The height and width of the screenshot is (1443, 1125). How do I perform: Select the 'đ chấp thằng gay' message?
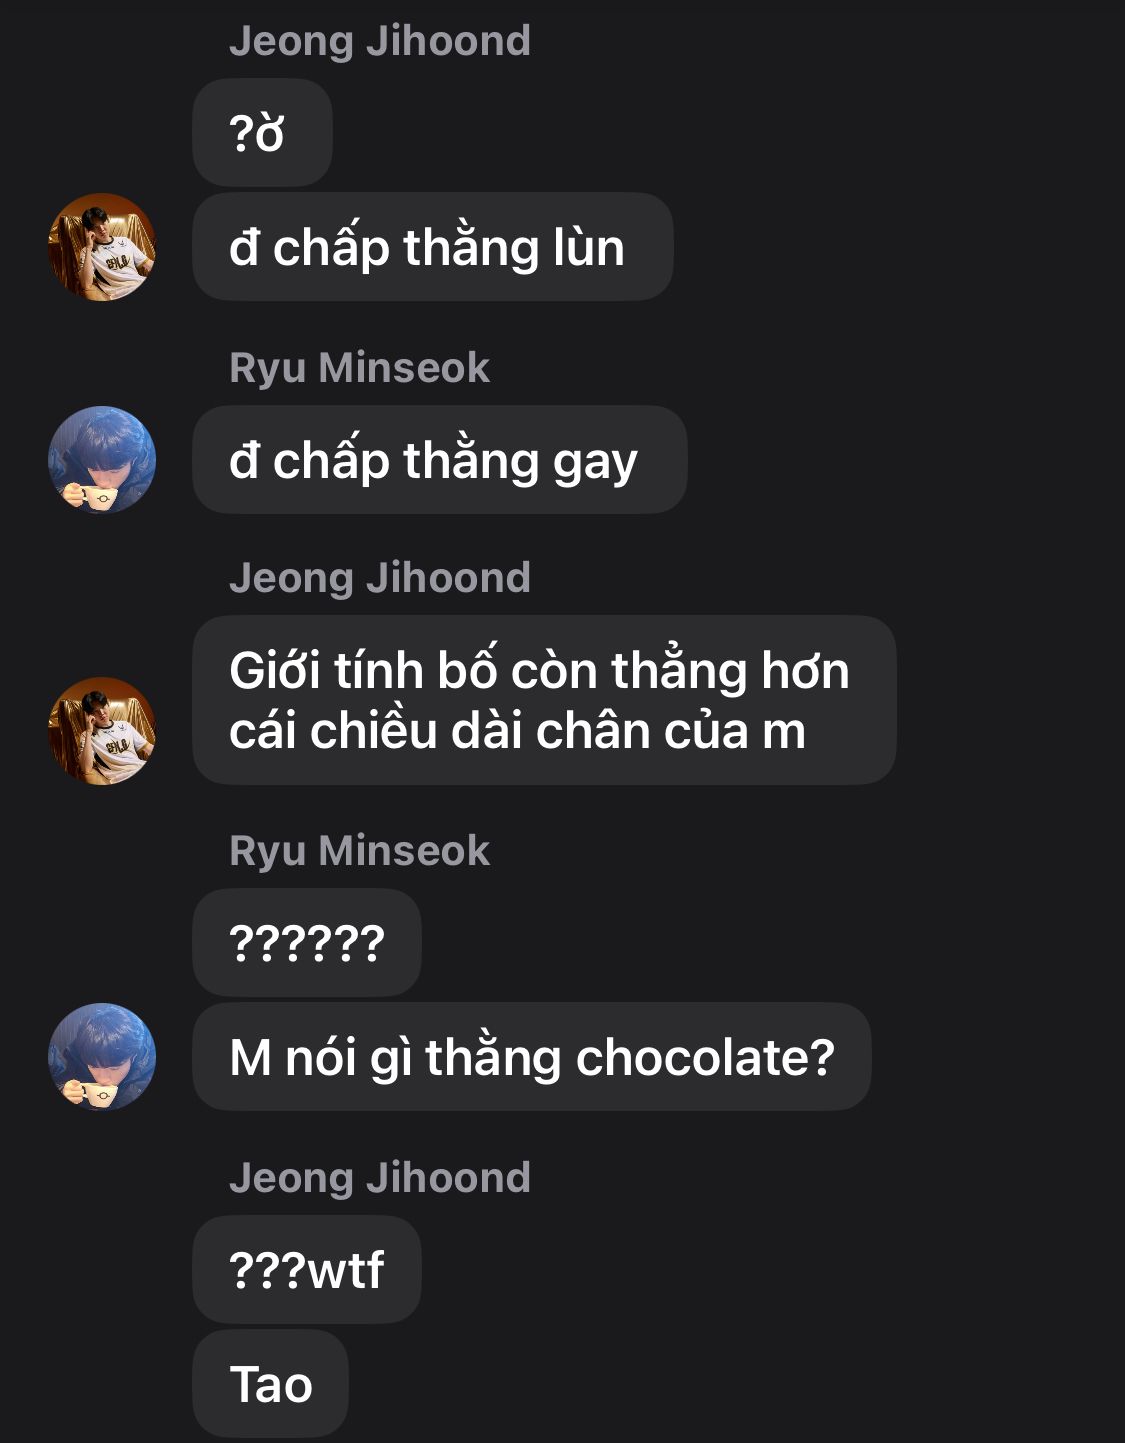click(440, 460)
